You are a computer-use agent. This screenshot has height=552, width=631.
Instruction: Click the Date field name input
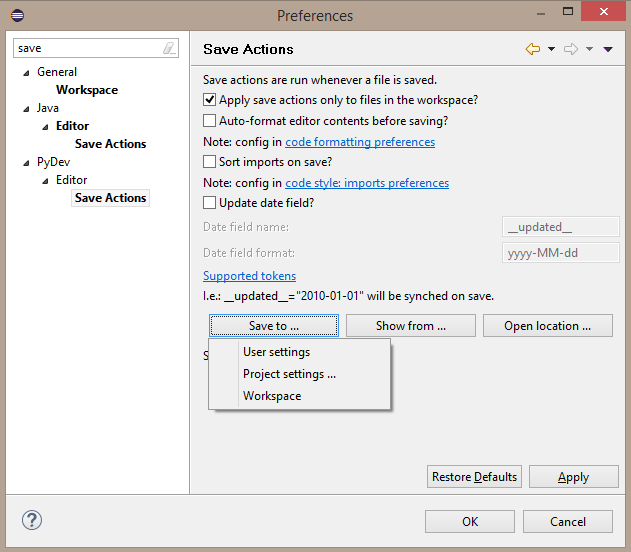561,227
